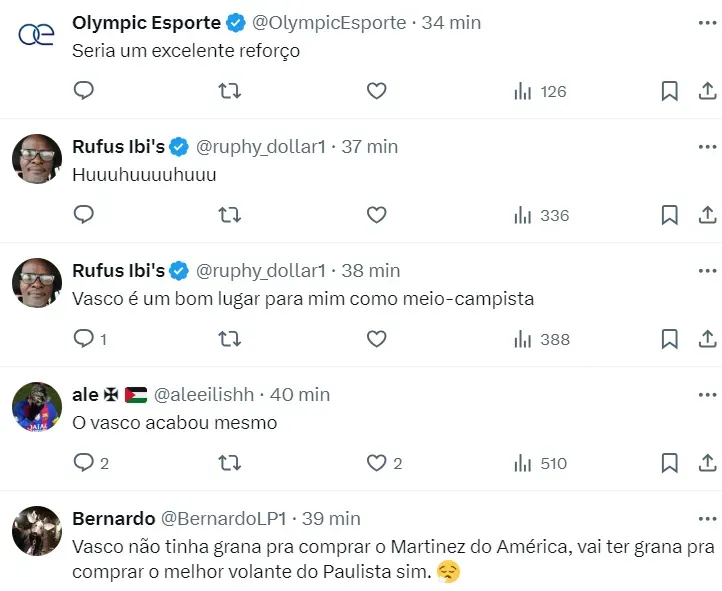722x591 pixels.
Task: Repost the "Vasco é um bom lugar" tweet
Action: click(229, 339)
